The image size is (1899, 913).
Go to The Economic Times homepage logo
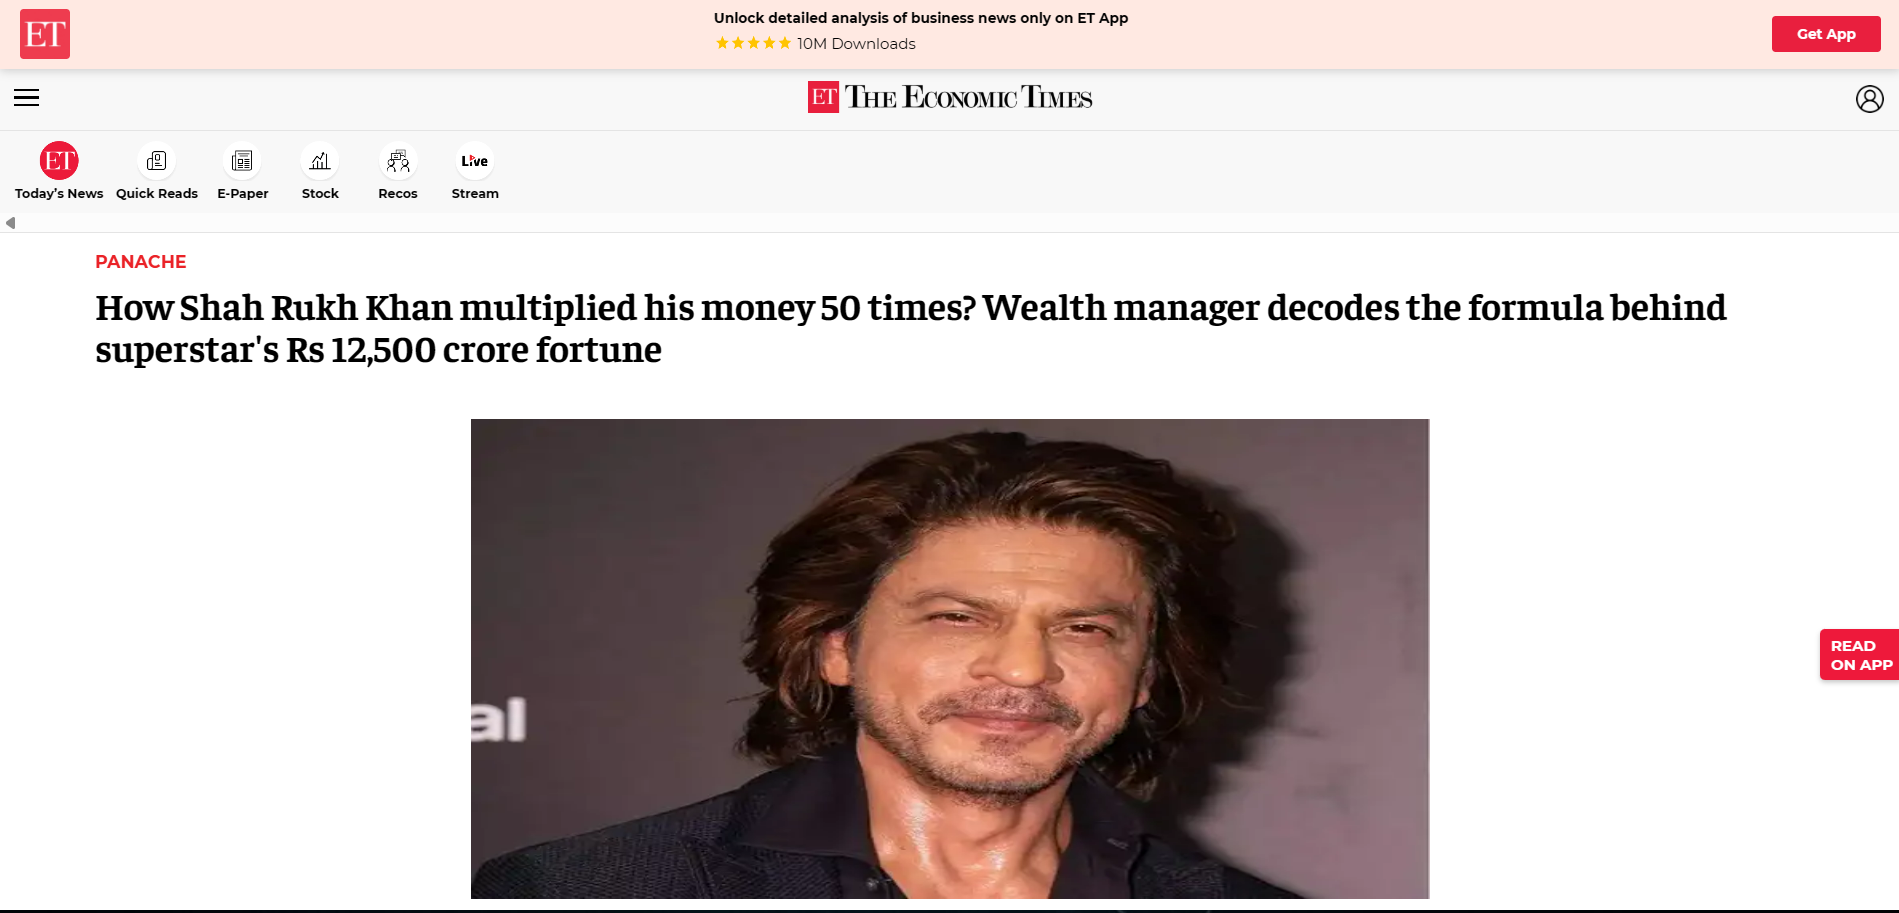coord(950,98)
